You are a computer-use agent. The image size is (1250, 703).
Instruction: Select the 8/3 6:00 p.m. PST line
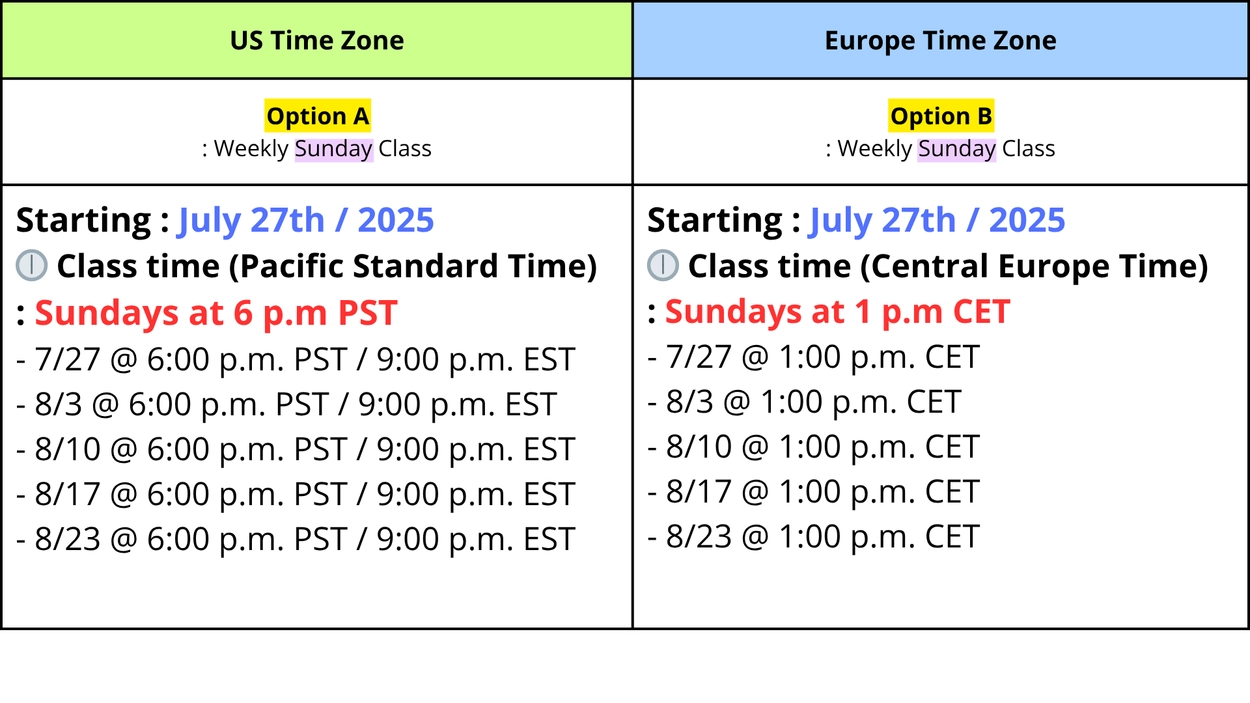click(x=287, y=405)
